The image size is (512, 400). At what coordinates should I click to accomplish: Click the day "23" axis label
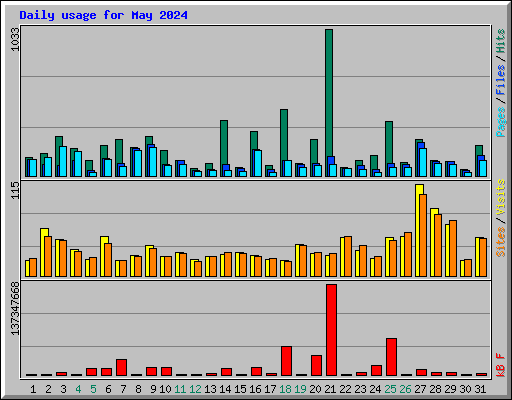tap(360, 389)
